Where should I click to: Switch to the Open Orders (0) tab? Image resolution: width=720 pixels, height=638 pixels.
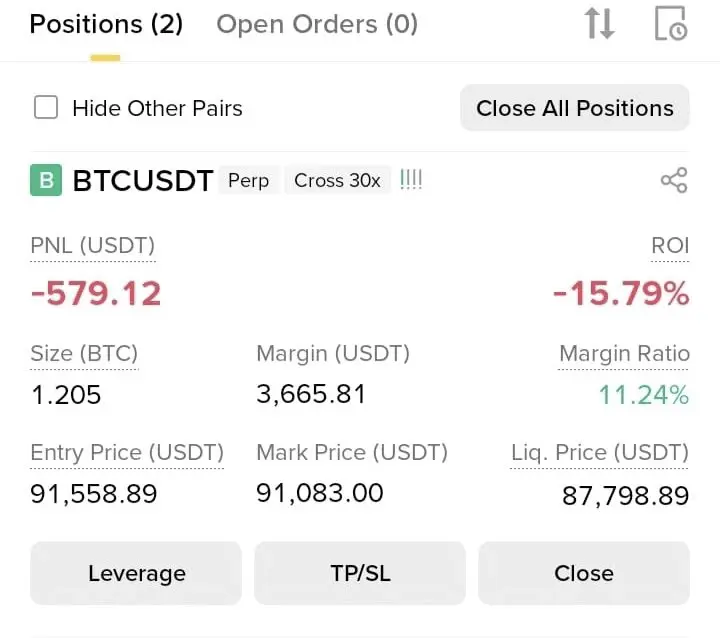[317, 24]
